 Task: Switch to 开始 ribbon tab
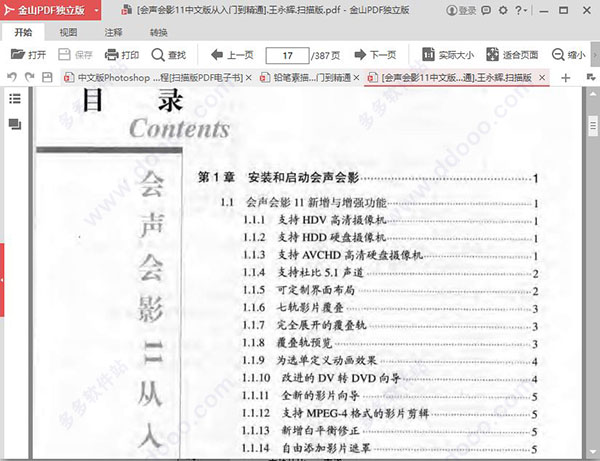click(x=23, y=33)
